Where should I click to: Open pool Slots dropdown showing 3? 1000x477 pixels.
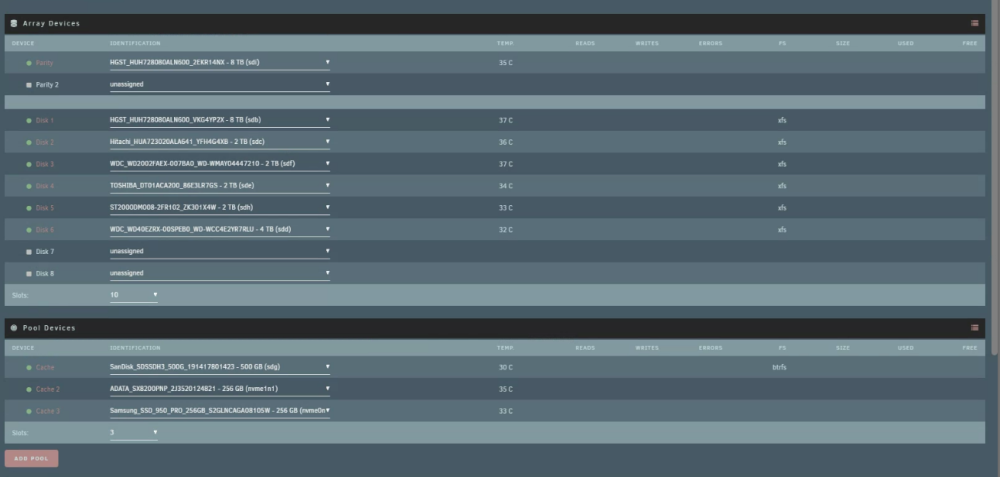click(134, 432)
